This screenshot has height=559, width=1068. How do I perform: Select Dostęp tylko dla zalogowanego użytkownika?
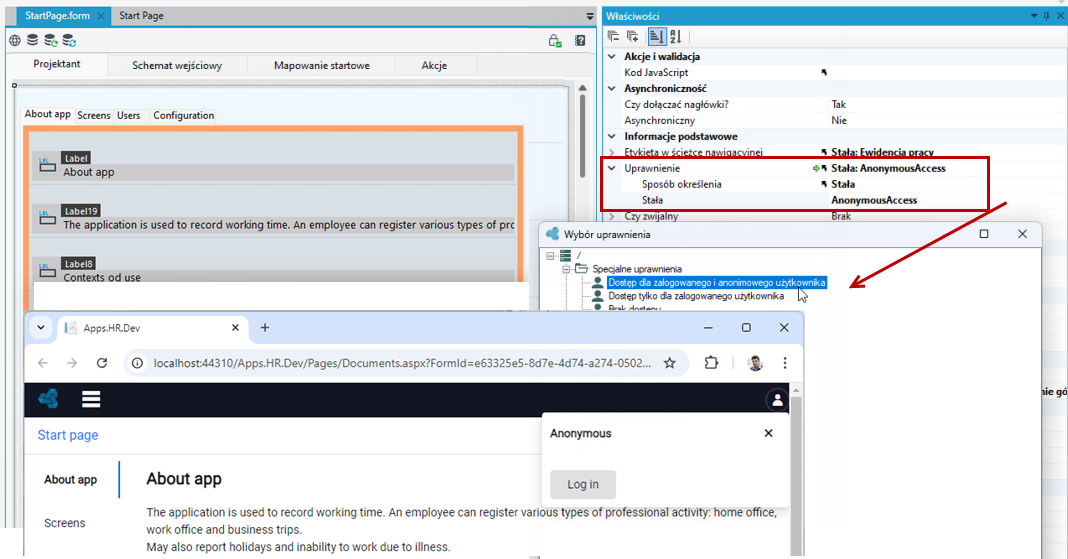(x=695, y=296)
